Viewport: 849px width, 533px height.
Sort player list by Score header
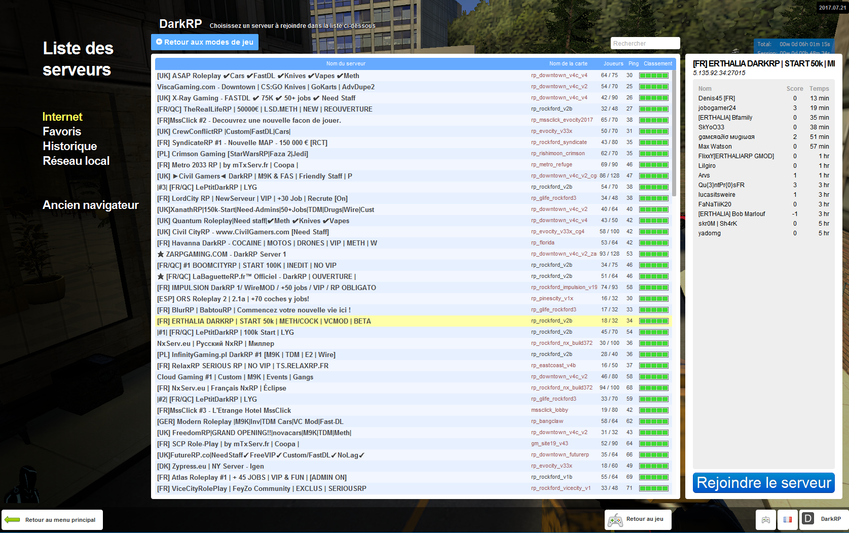[x=795, y=89]
